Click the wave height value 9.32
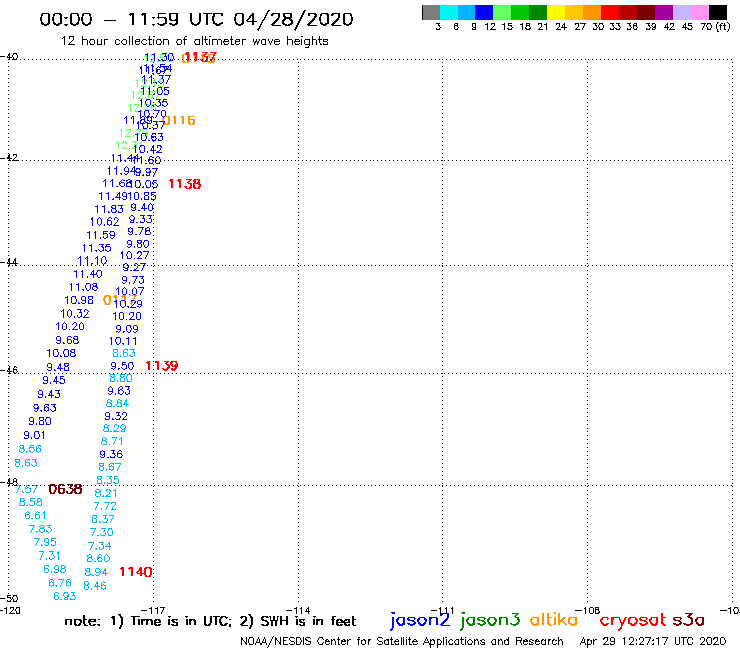This screenshot has width=740, height=650. pyautogui.click(x=116, y=416)
